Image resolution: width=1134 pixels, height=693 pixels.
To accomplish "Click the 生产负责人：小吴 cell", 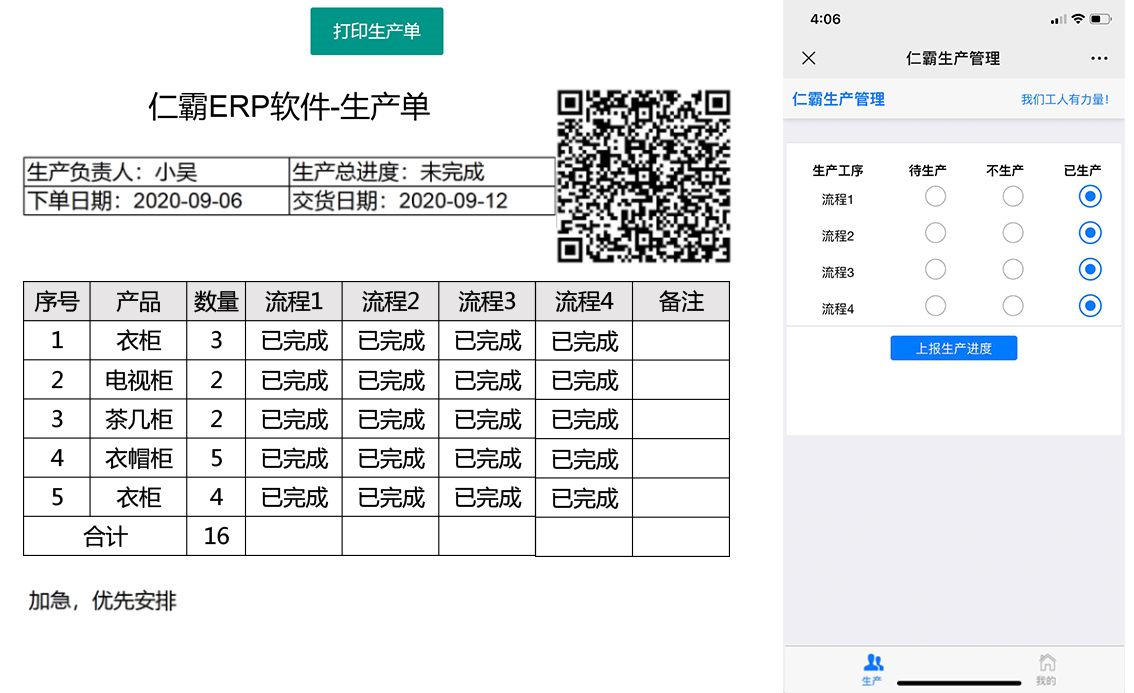I will 156,172.
